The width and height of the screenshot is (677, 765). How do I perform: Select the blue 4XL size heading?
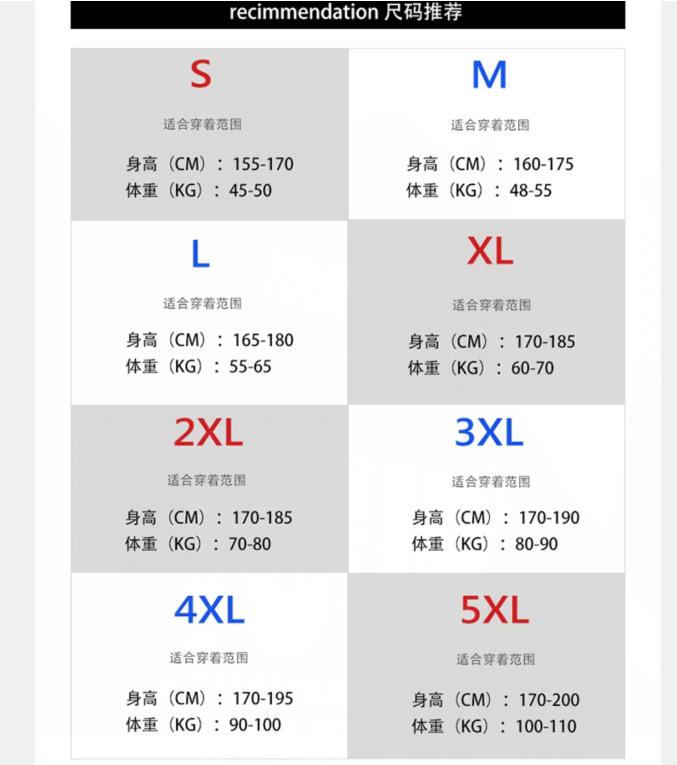coord(209,610)
